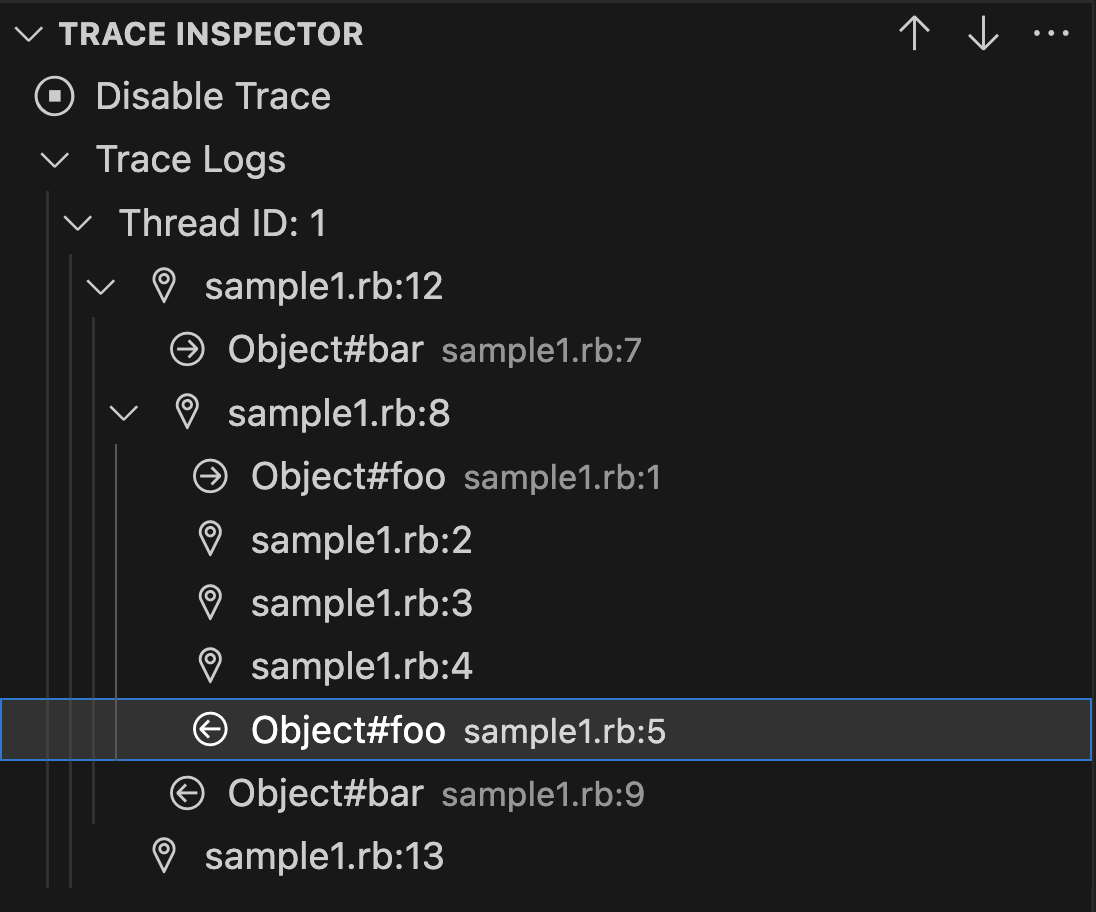Click the down arrow in the panel toolbar
This screenshot has width=1096, height=912.
(x=981, y=33)
